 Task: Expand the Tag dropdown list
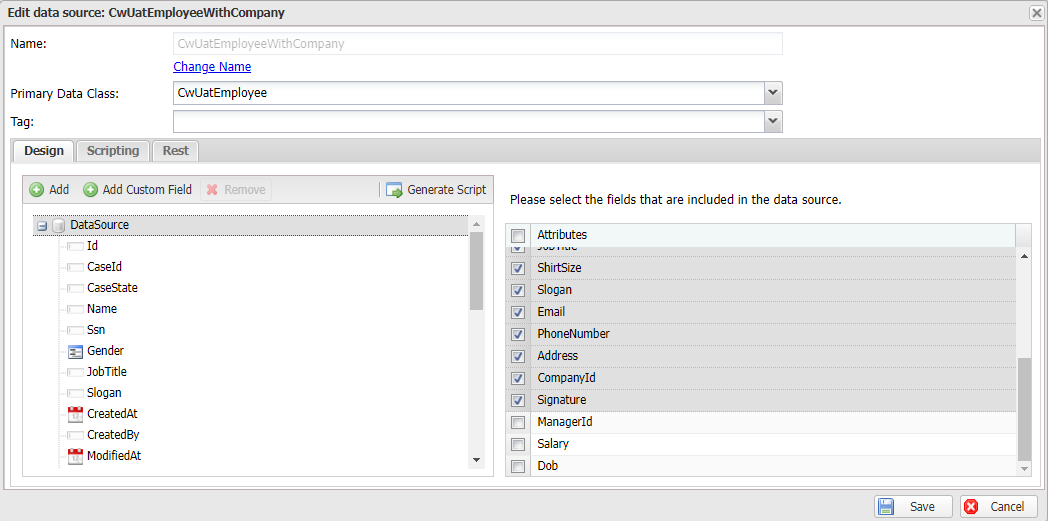pos(772,121)
